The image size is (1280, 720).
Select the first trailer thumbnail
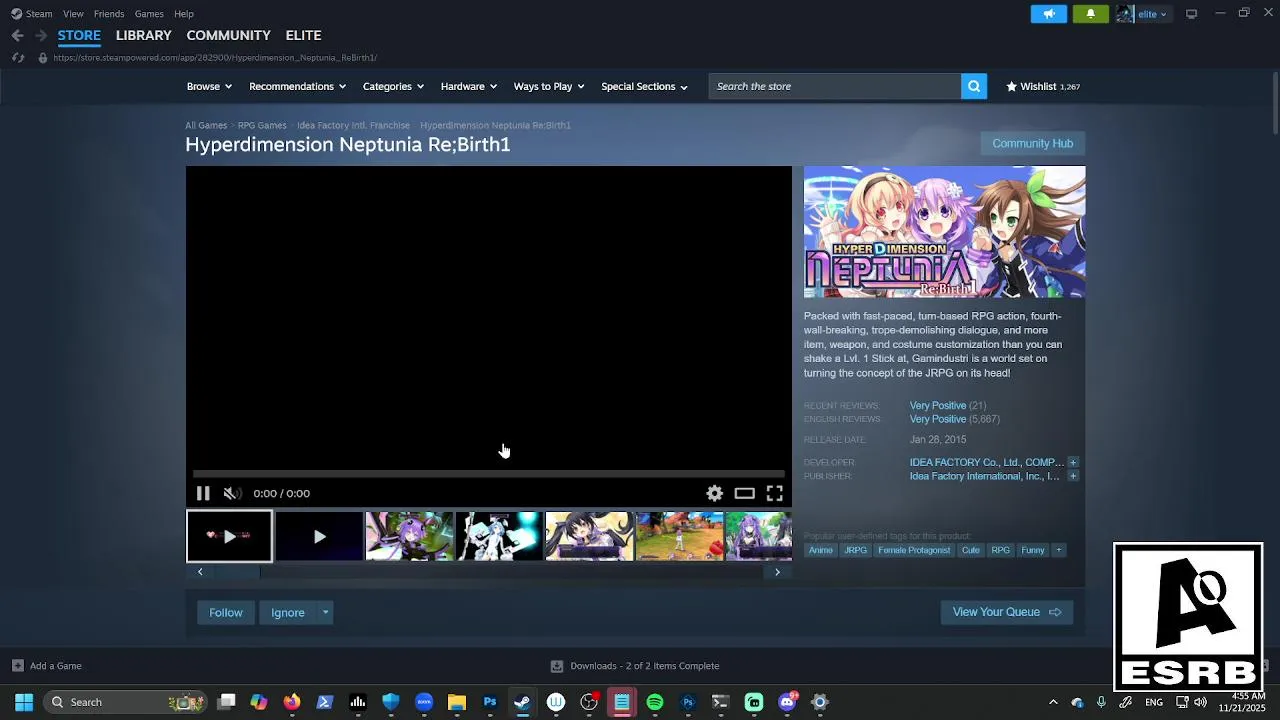pos(229,536)
